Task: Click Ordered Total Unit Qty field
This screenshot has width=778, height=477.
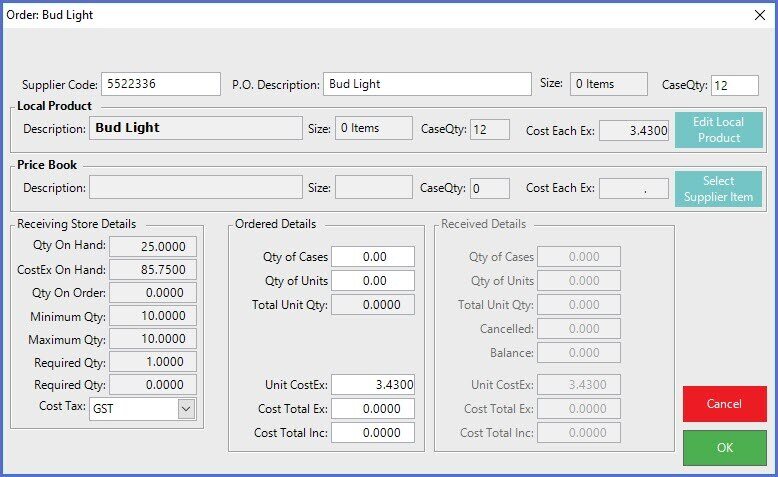Action: 373,304
